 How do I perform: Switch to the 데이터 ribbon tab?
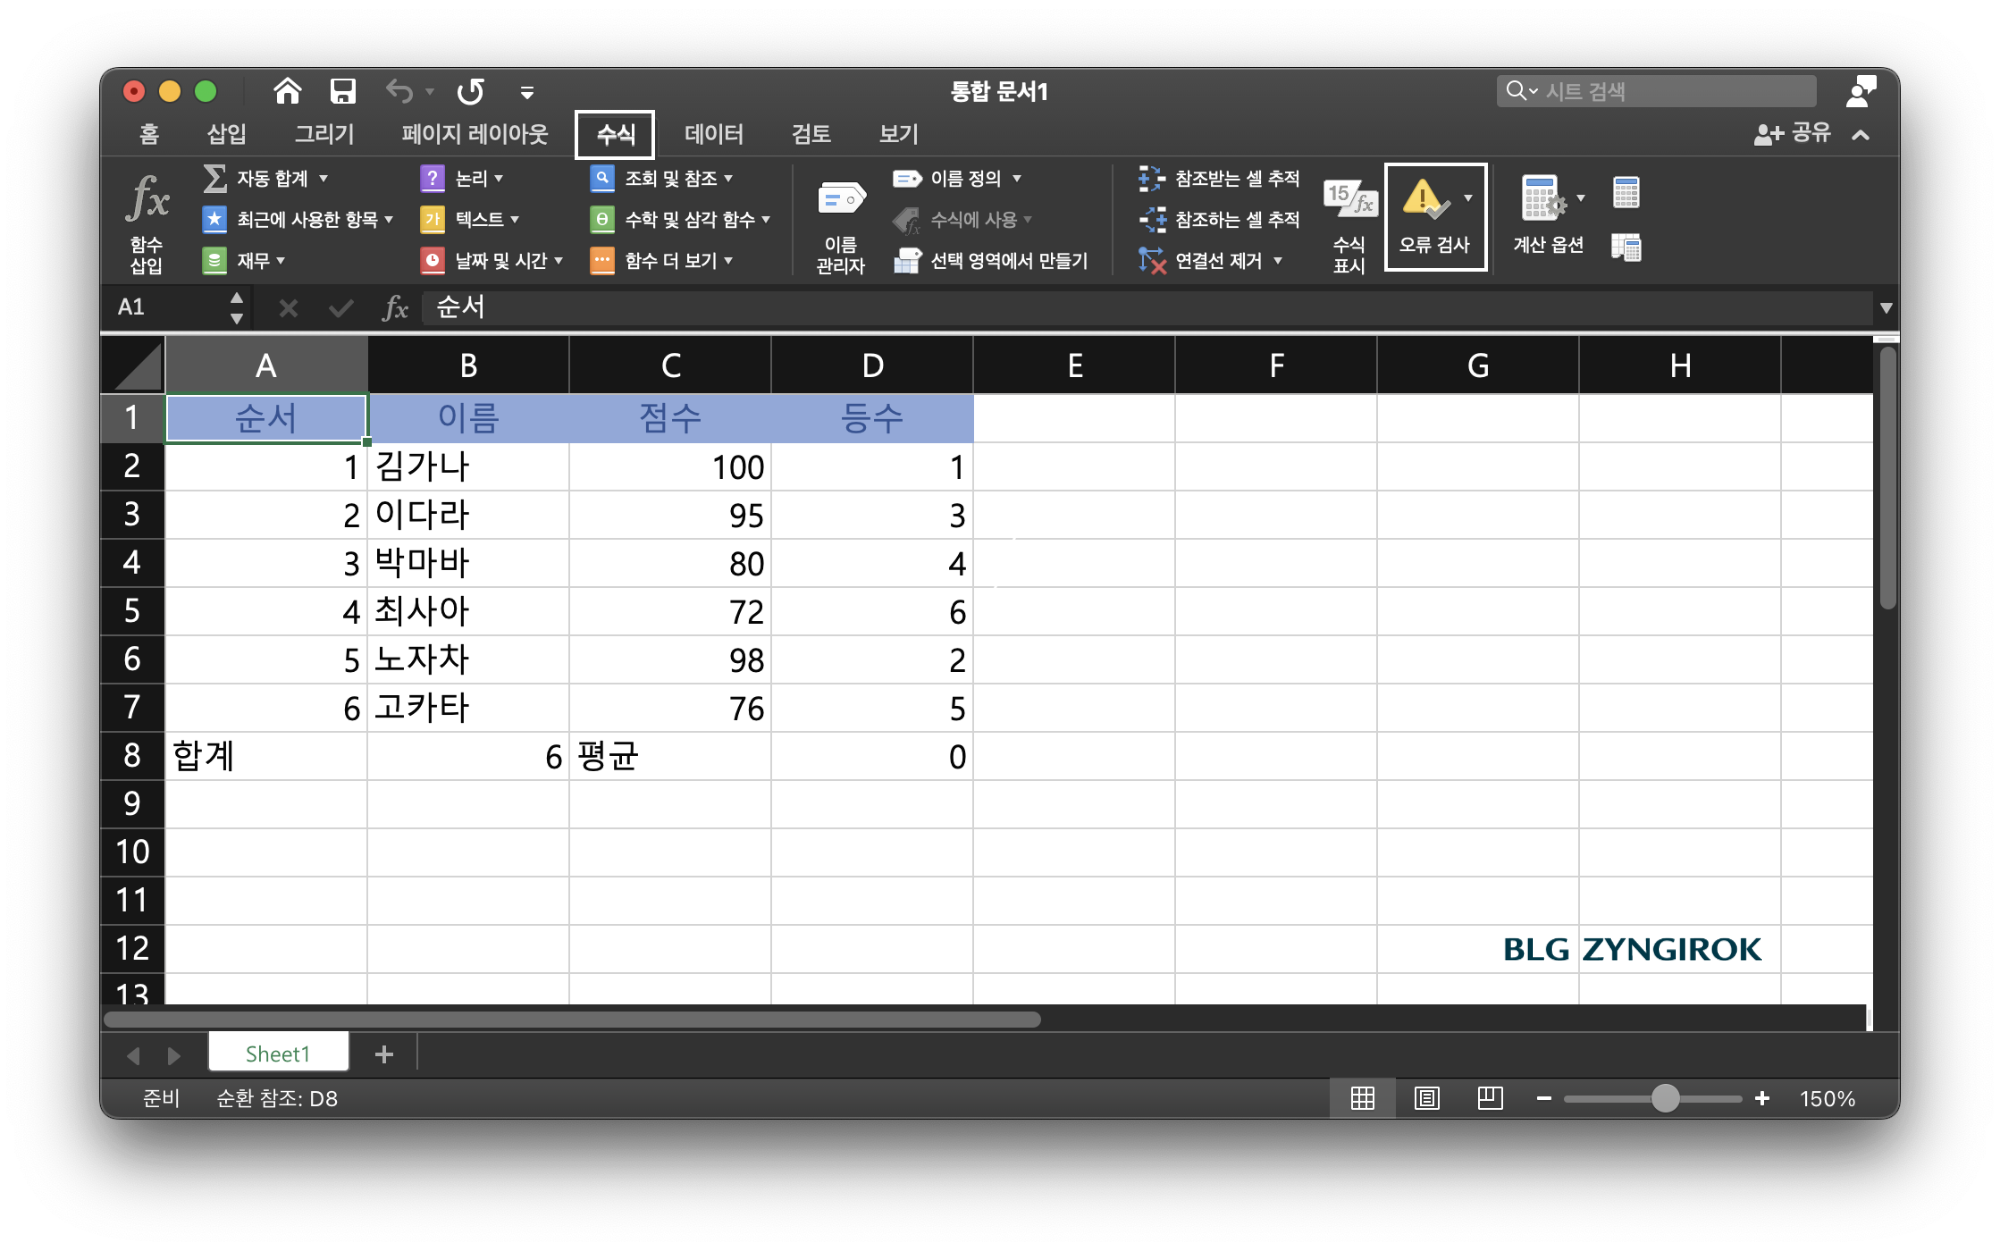pos(714,133)
